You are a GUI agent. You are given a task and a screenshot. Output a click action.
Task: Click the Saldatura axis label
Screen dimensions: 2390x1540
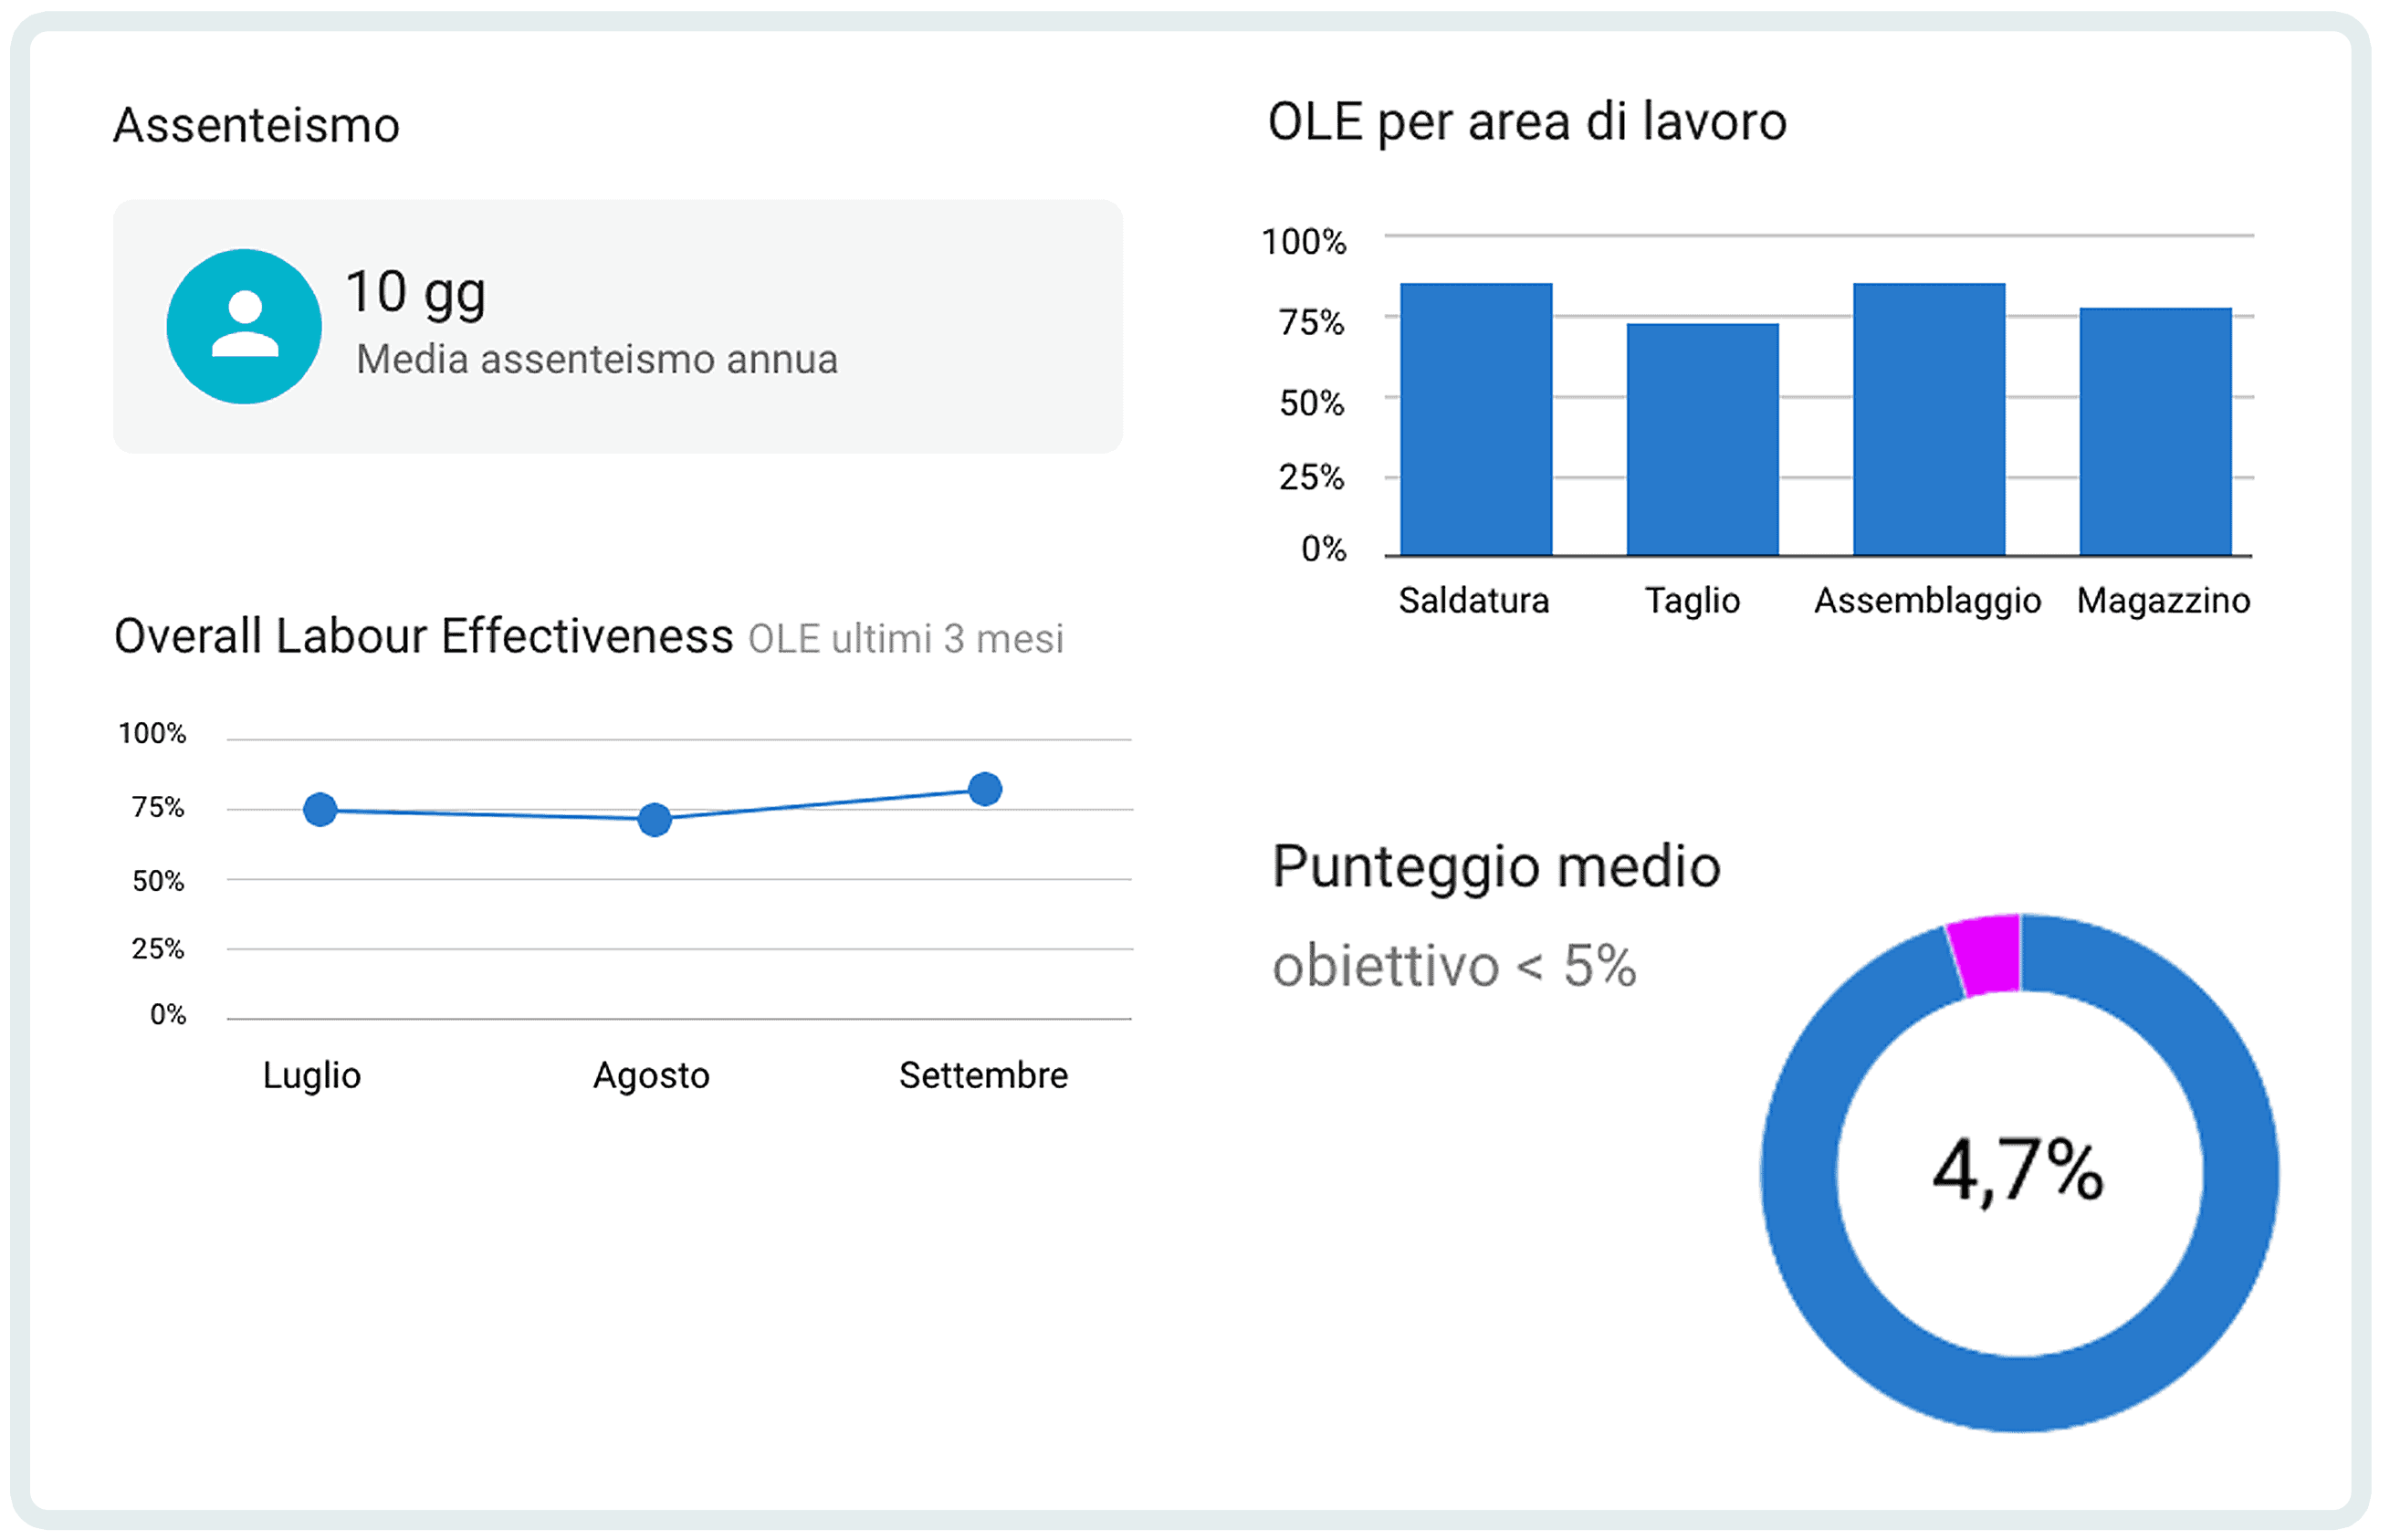point(1474,601)
